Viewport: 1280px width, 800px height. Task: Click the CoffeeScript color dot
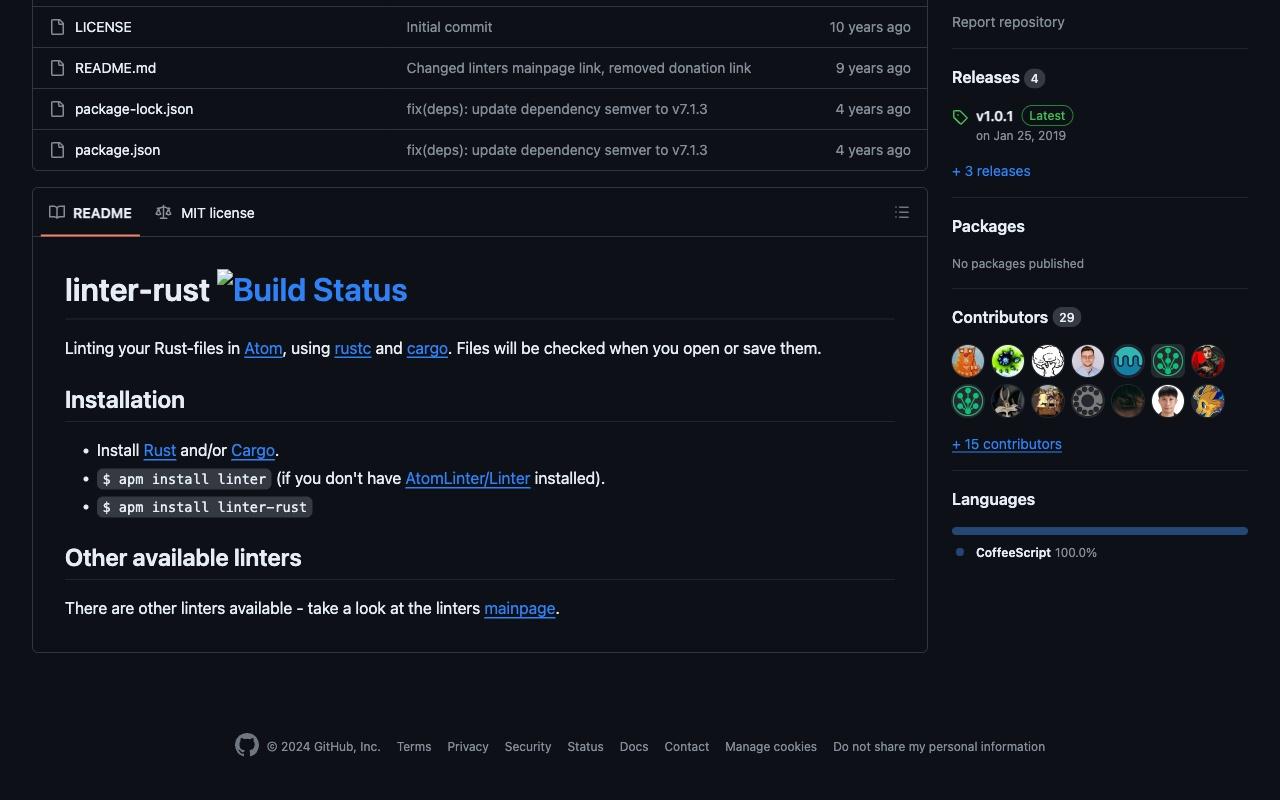click(960, 552)
